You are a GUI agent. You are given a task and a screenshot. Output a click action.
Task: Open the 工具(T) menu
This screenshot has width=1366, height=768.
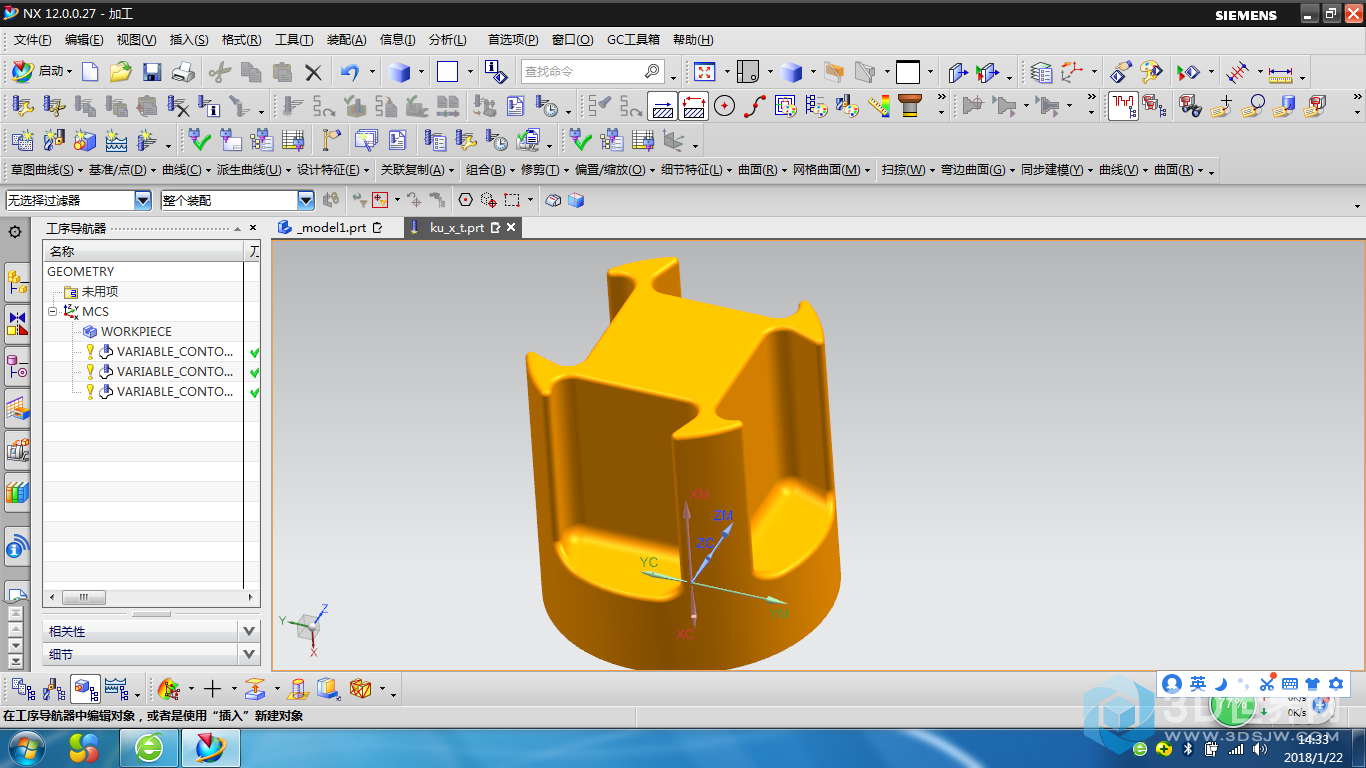294,40
